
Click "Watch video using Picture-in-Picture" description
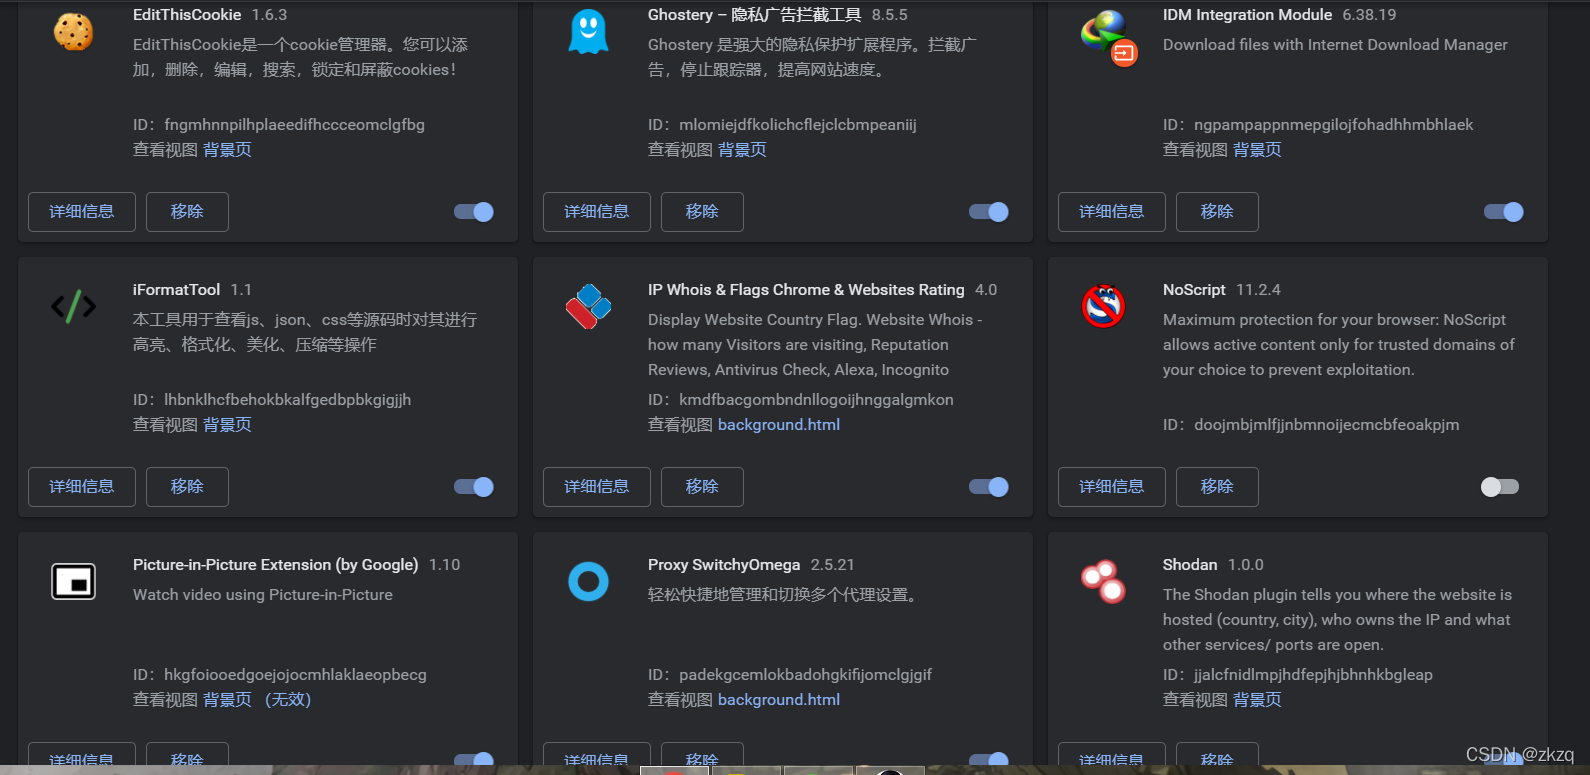(x=263, y=595)
